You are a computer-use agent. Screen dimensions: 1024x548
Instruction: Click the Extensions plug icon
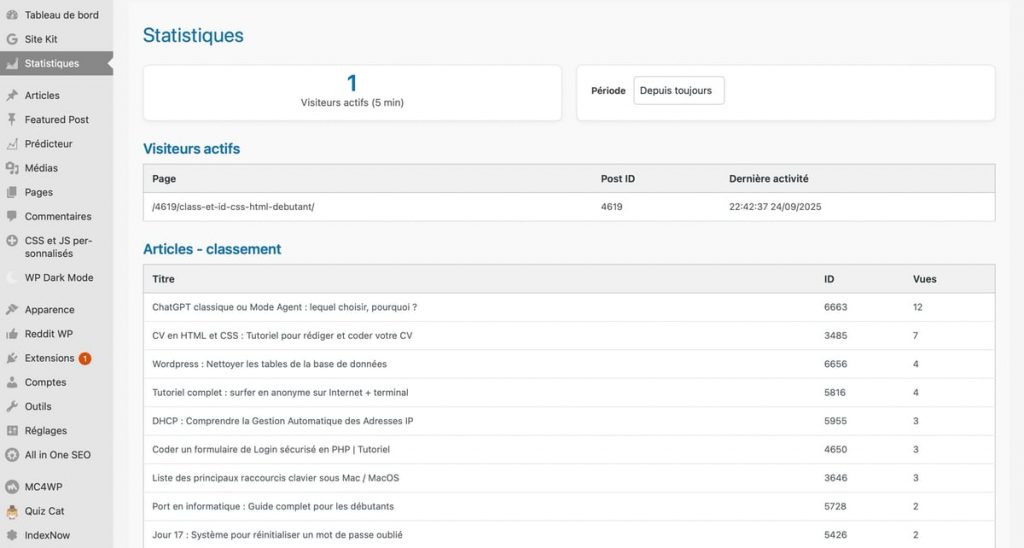pyautogui.click(x=12, y=358)
